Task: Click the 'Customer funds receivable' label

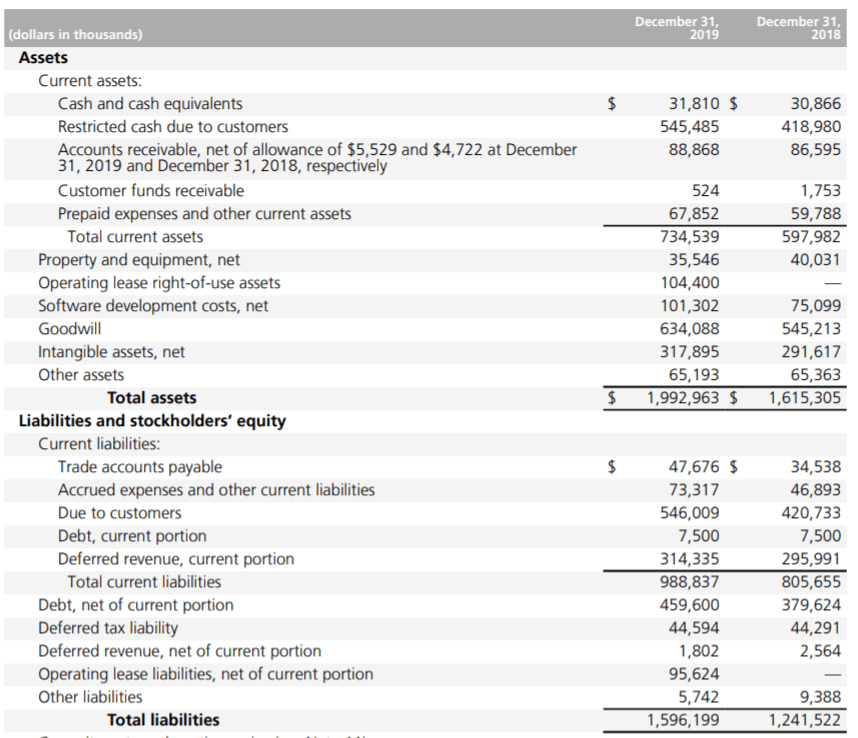Action: pyautogui.click(x=151, y=190)
